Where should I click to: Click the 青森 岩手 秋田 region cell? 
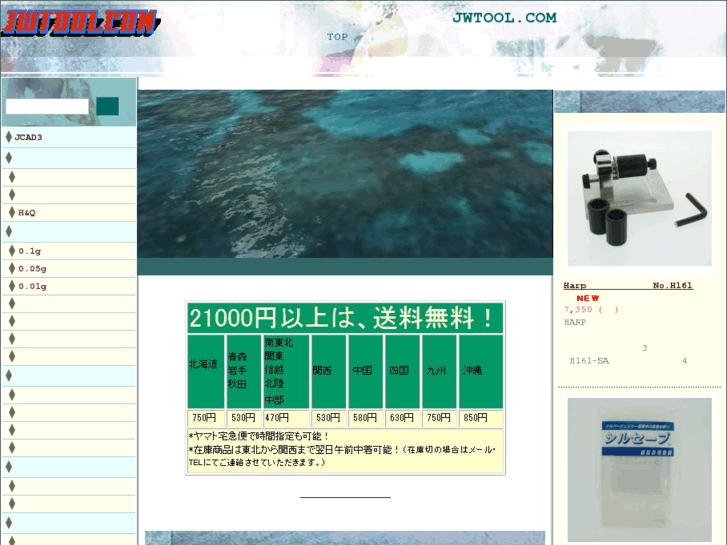243,372
